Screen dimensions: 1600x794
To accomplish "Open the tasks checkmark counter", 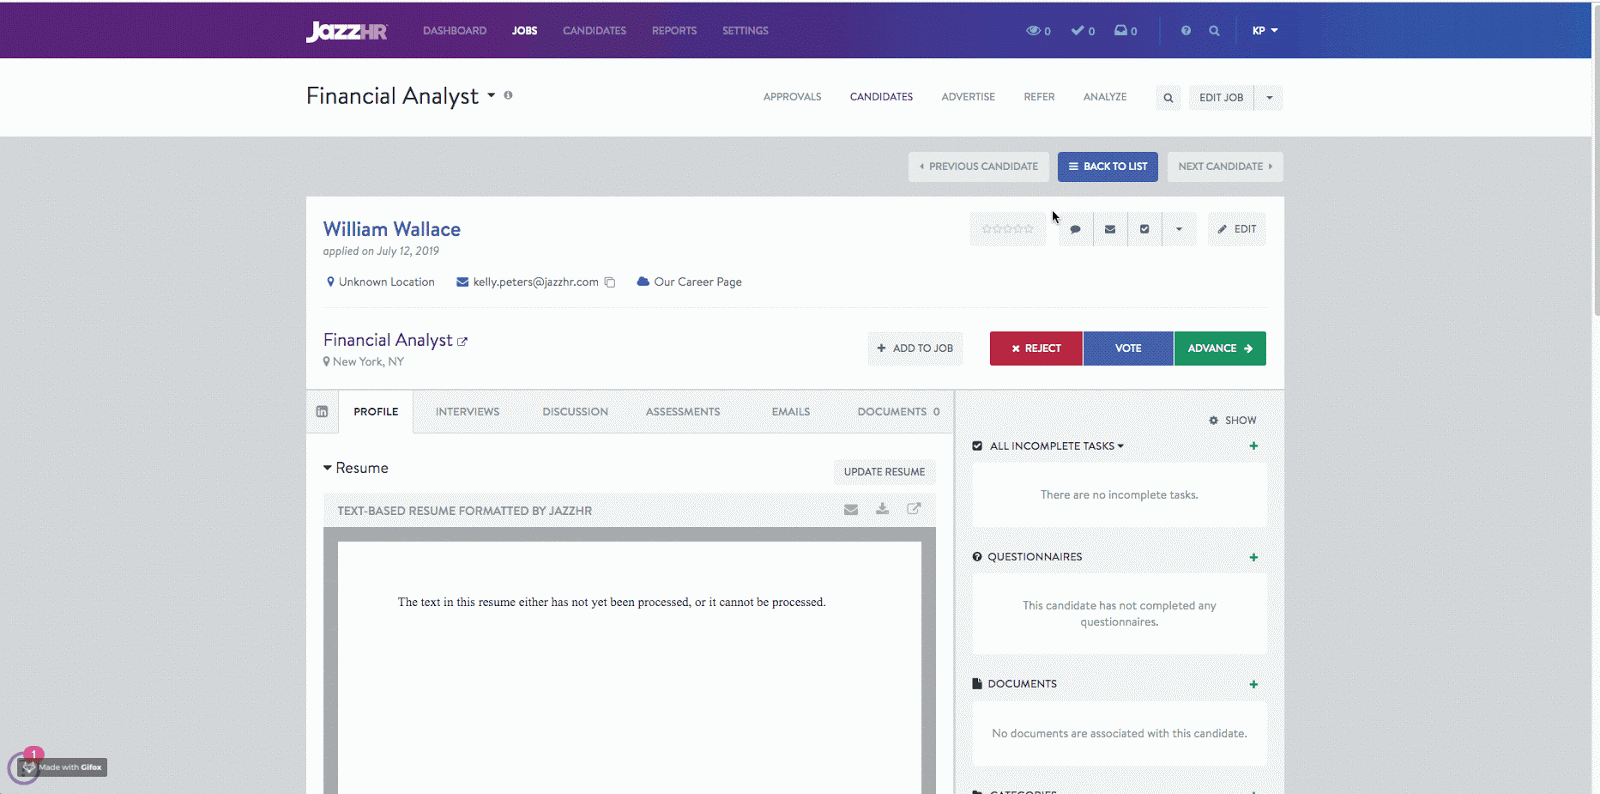I will (x=1082, y=31).
